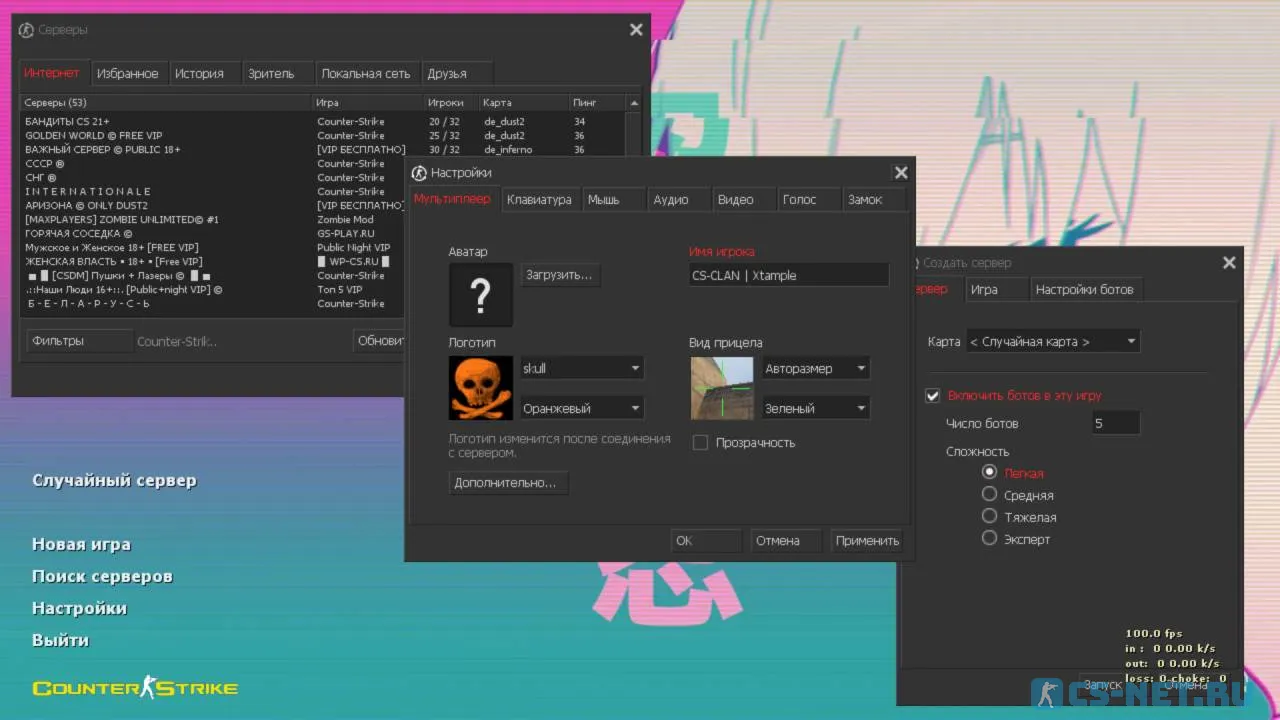1280x720 pixels.
Task: Click Поиск серверов in main menu
Action: coord(102,576)
